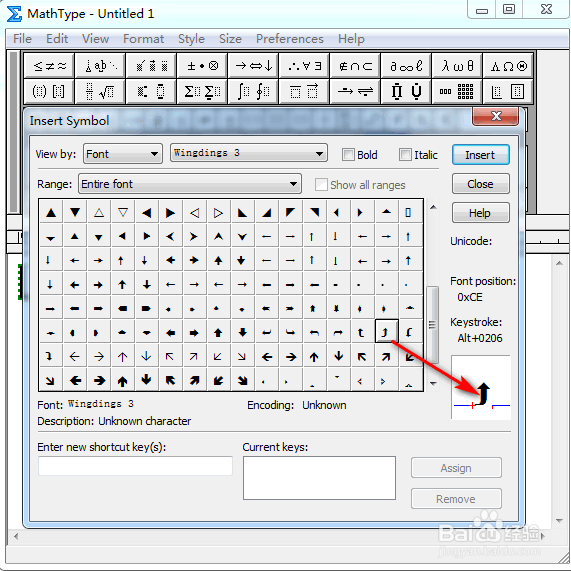571x571 pixels.
Task: Enable the Bold checkbox
Action: click(x=348, y=154)
